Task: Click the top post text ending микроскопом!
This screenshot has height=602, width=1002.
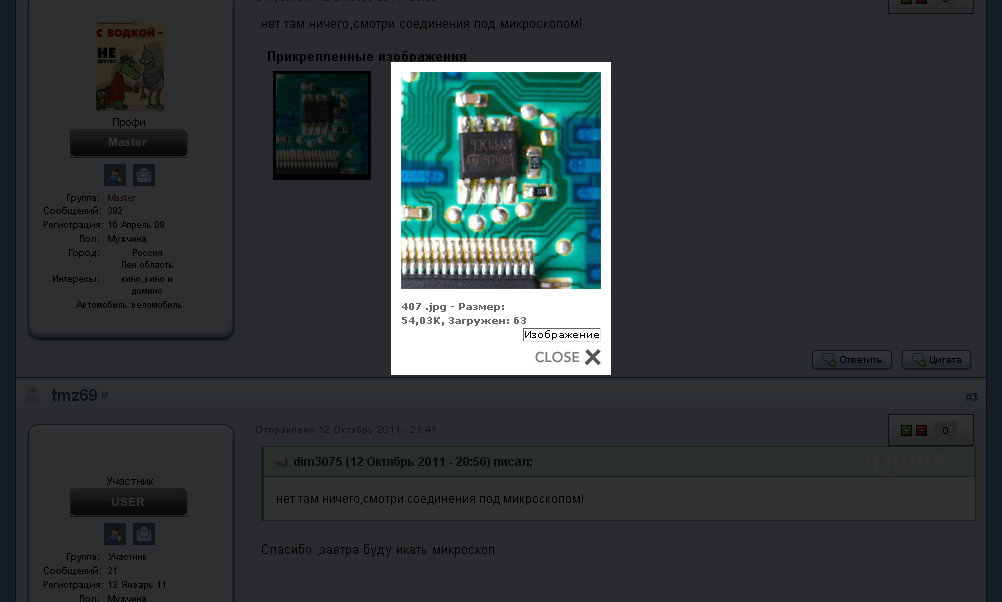Action: coord(422,24)
